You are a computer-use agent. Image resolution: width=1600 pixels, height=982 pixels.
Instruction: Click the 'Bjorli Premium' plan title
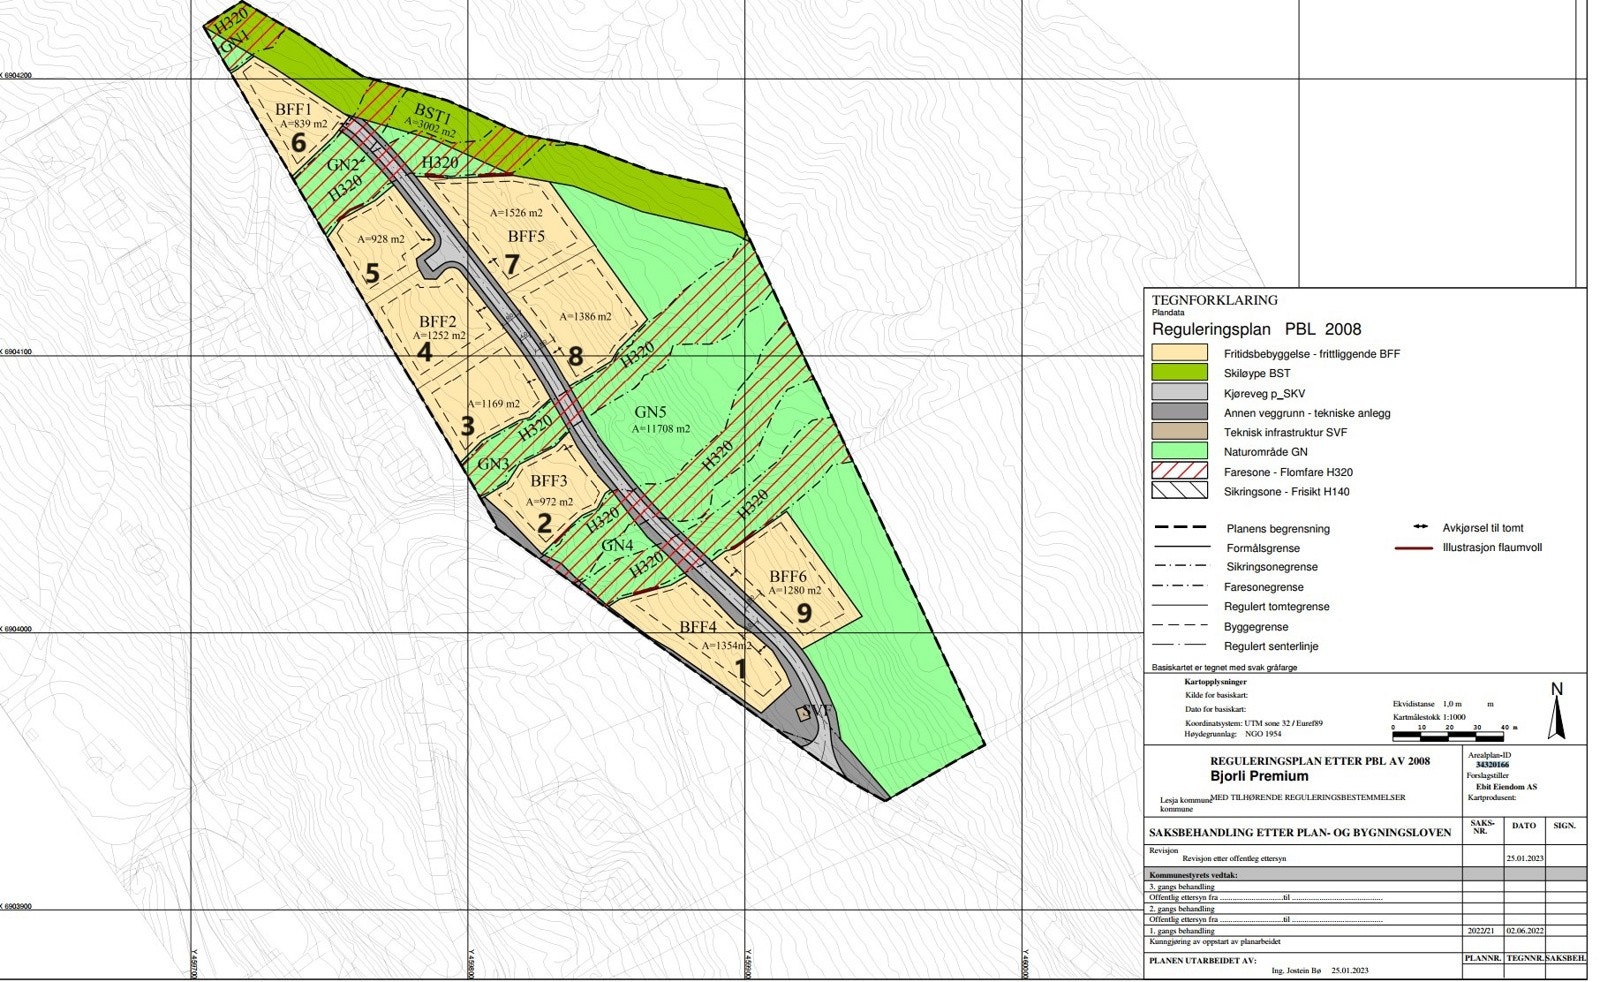point(1259,776)
